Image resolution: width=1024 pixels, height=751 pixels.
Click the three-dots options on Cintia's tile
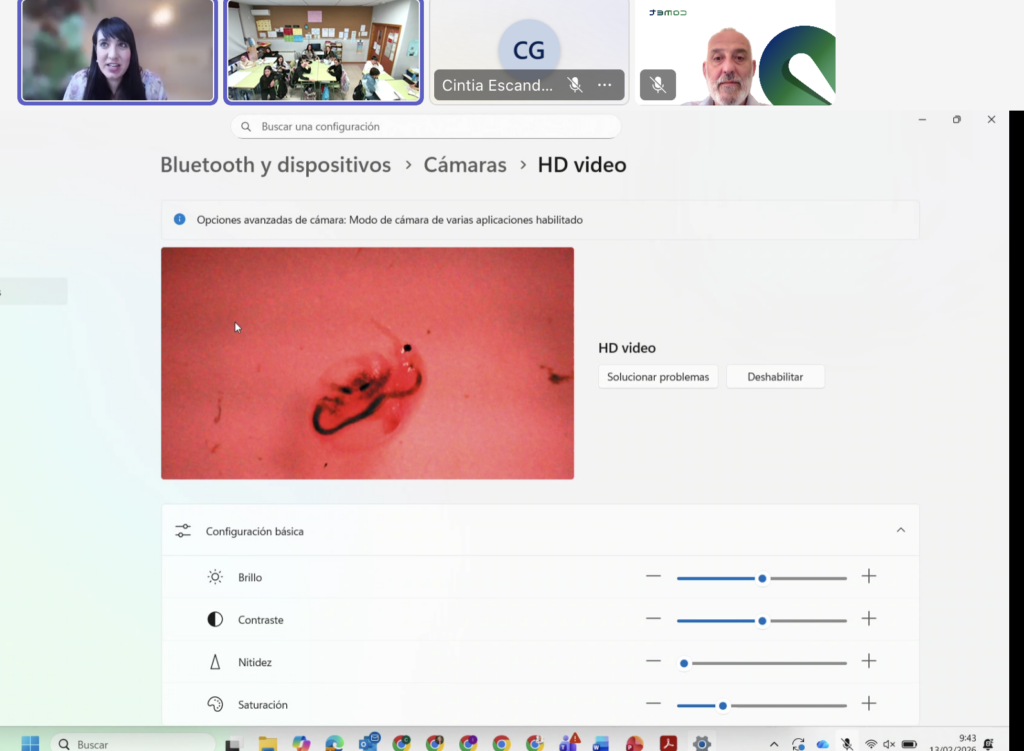(604, 85)
